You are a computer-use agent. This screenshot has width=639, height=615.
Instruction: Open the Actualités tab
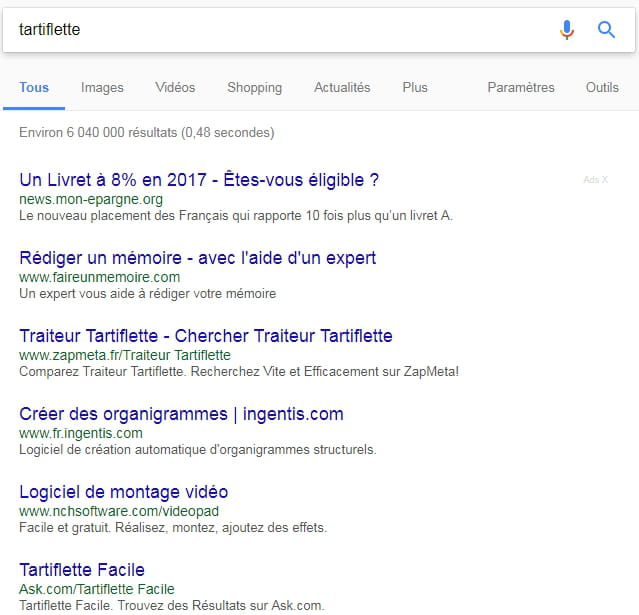pyautogui.click(x=342, y=88)
